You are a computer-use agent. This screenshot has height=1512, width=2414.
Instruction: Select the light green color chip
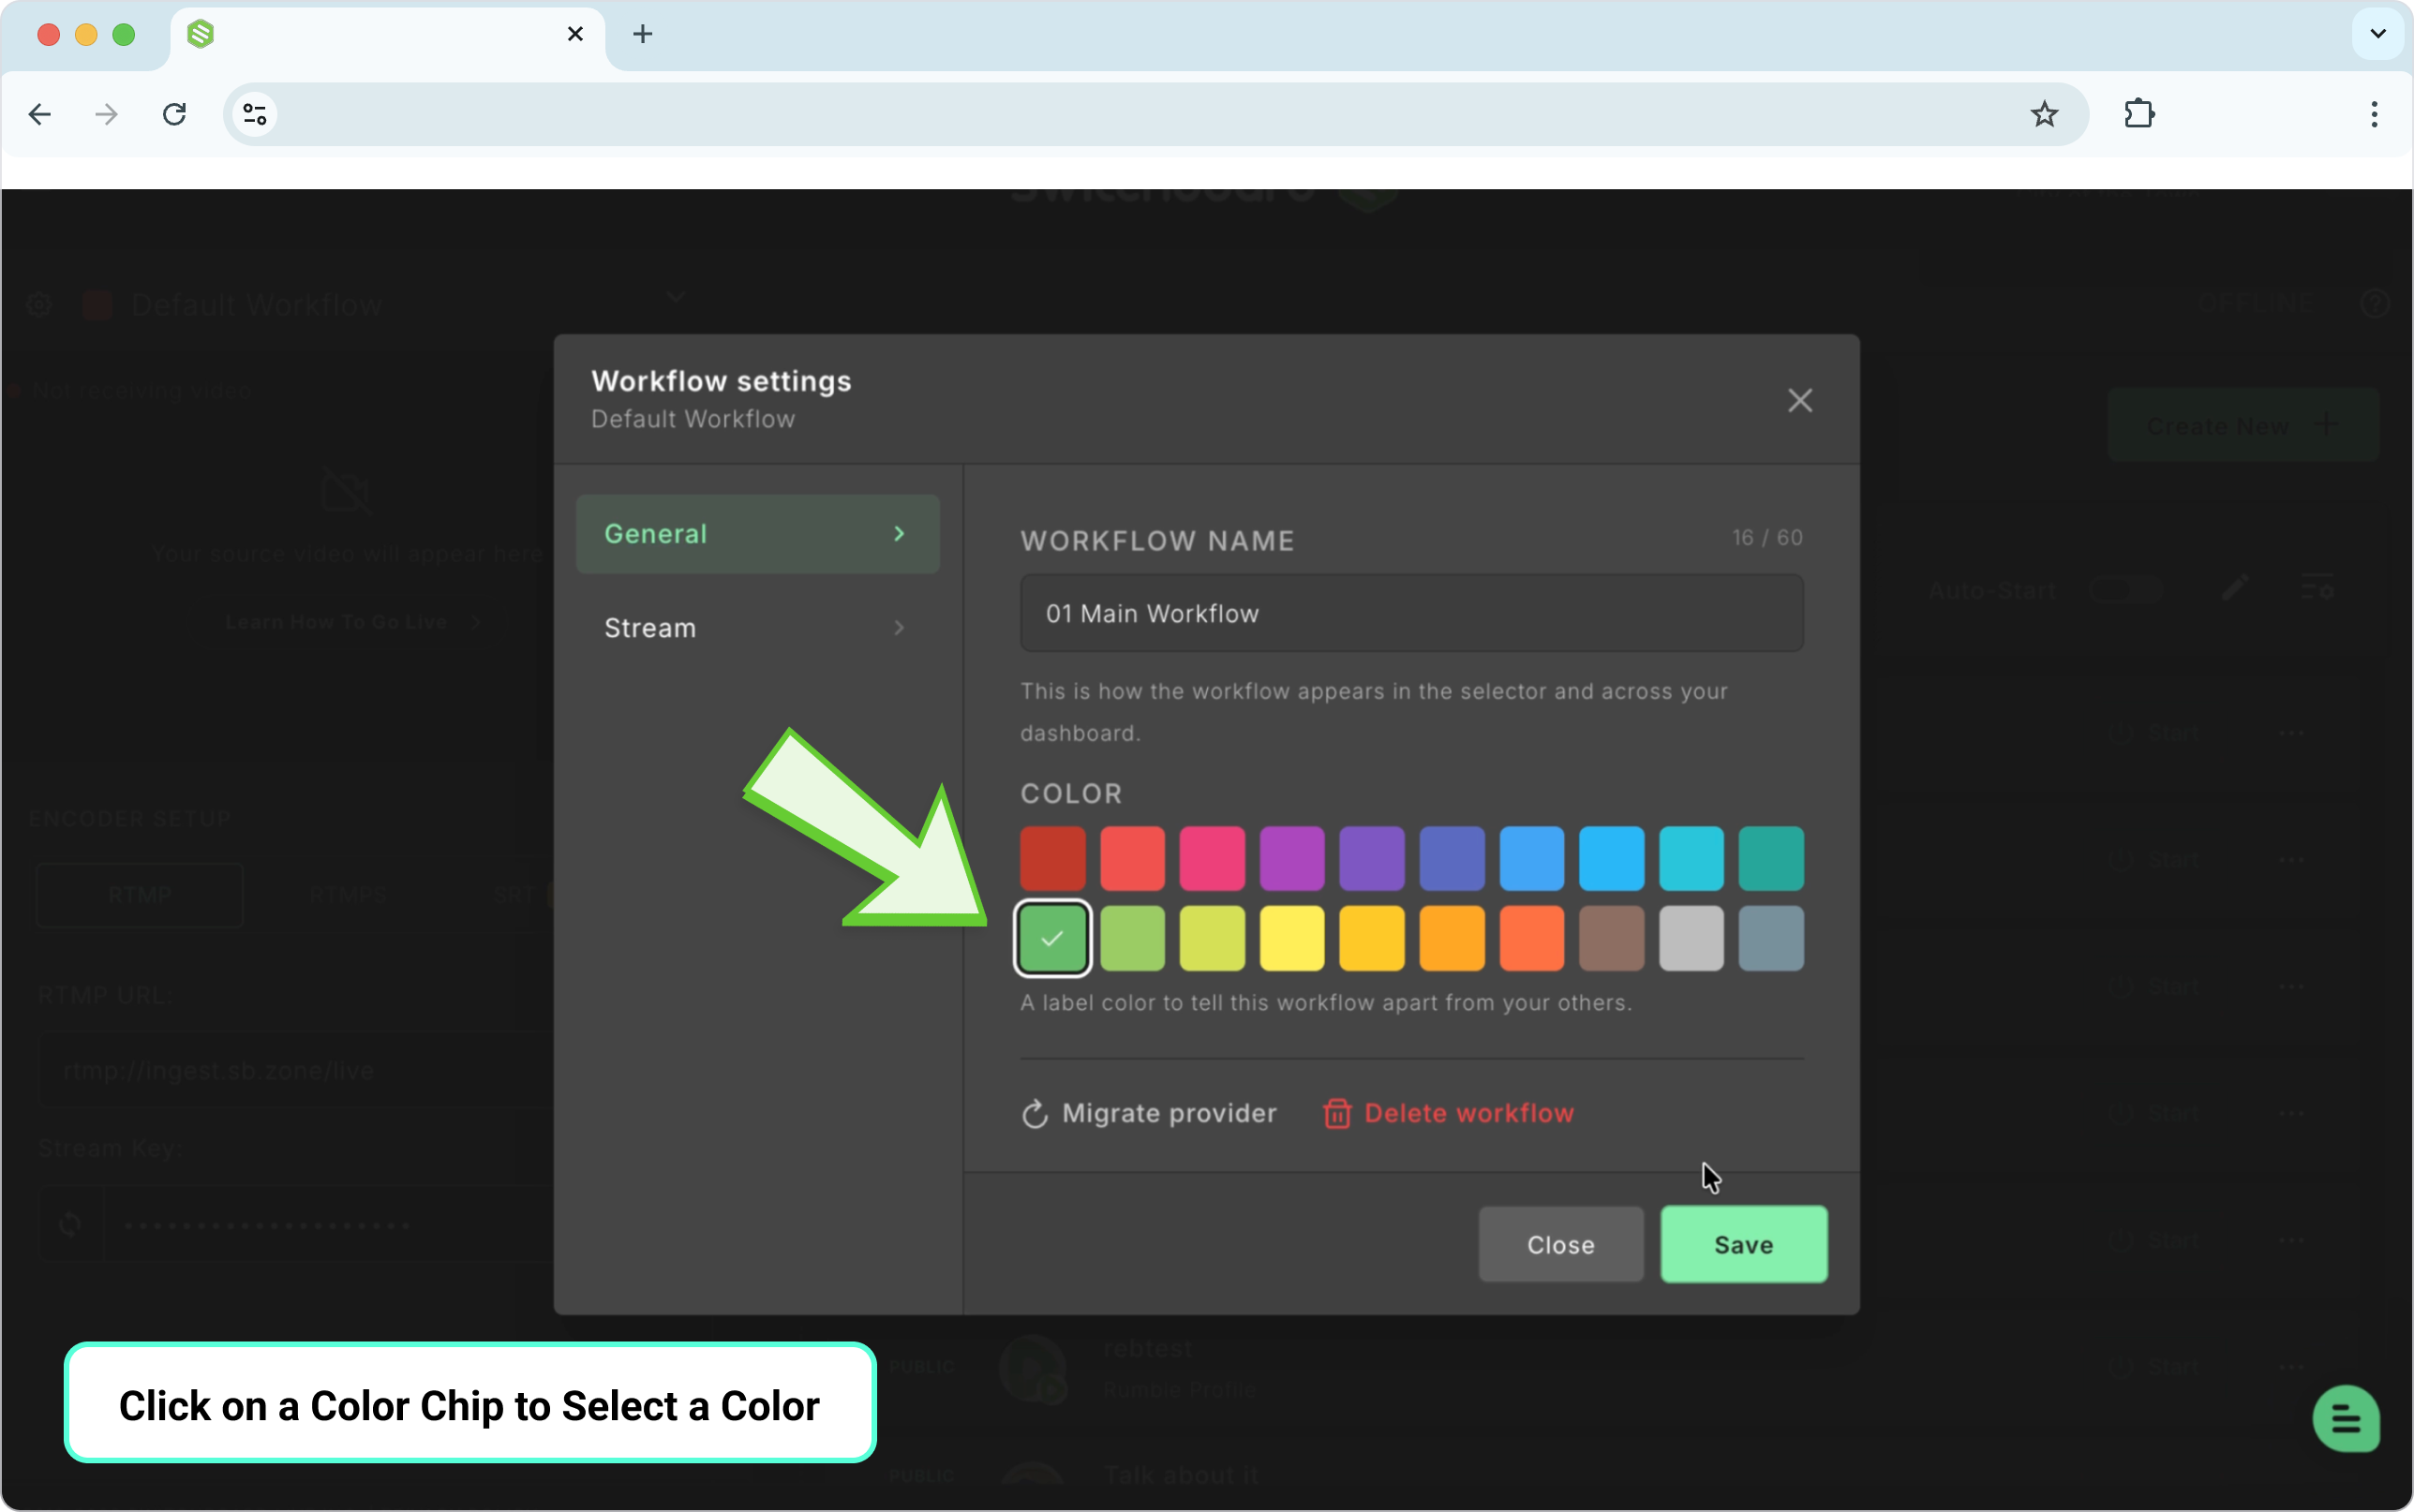point(1132,938)
